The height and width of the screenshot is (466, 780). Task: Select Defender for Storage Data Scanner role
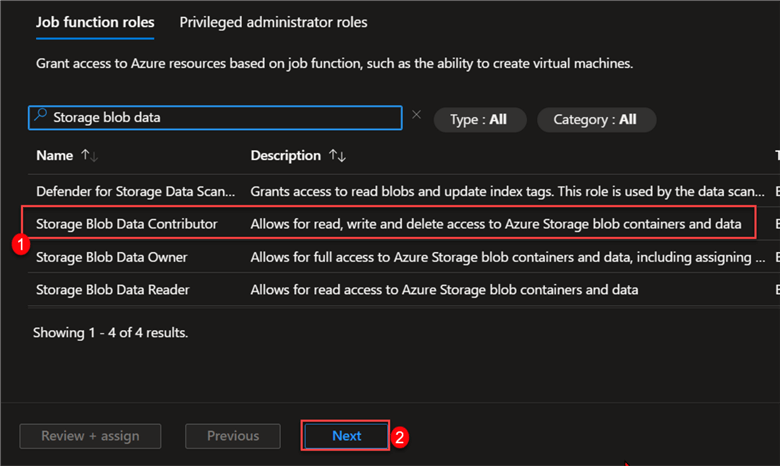click(135, 190)
